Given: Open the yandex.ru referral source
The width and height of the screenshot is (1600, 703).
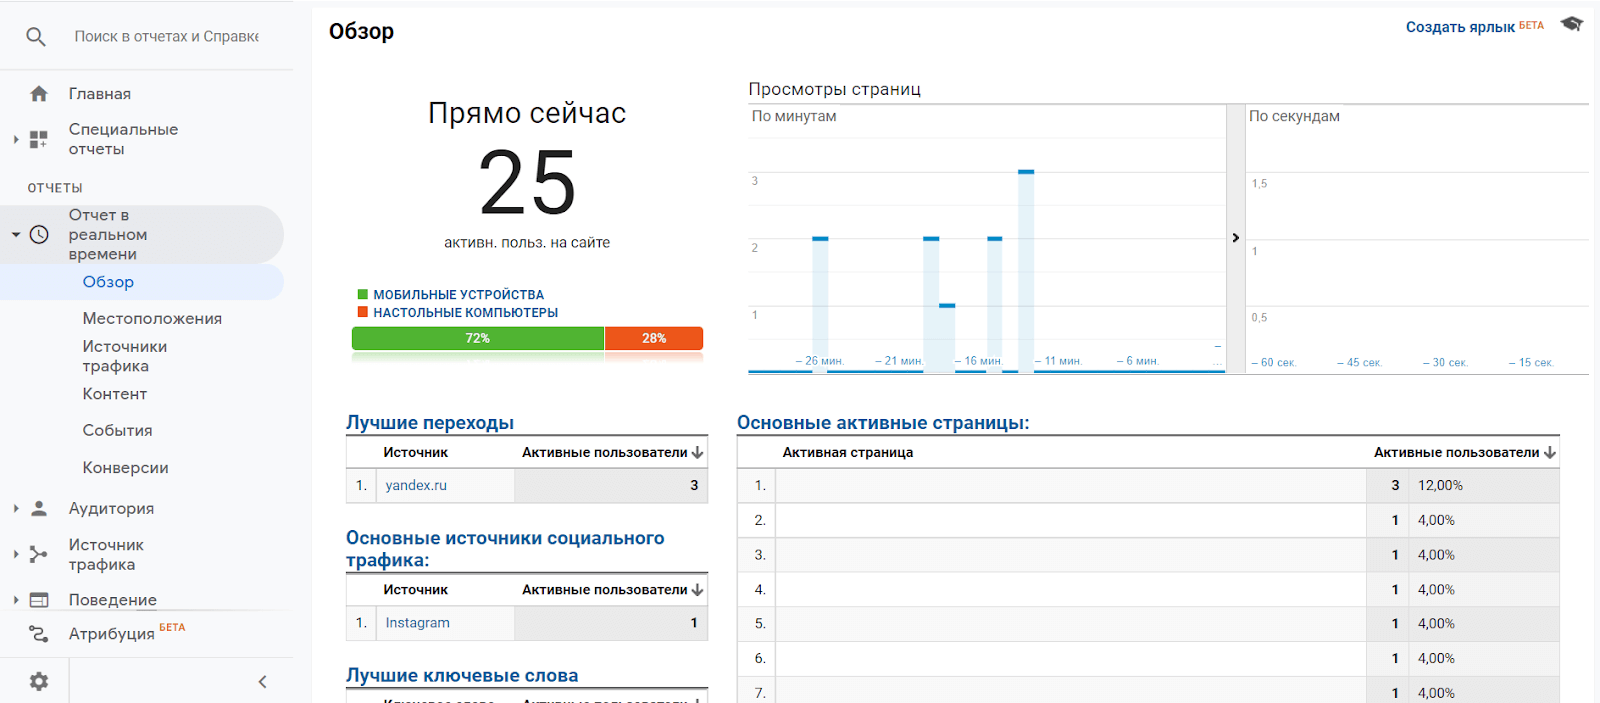Looking at the screenshot, I should point(416,485).
